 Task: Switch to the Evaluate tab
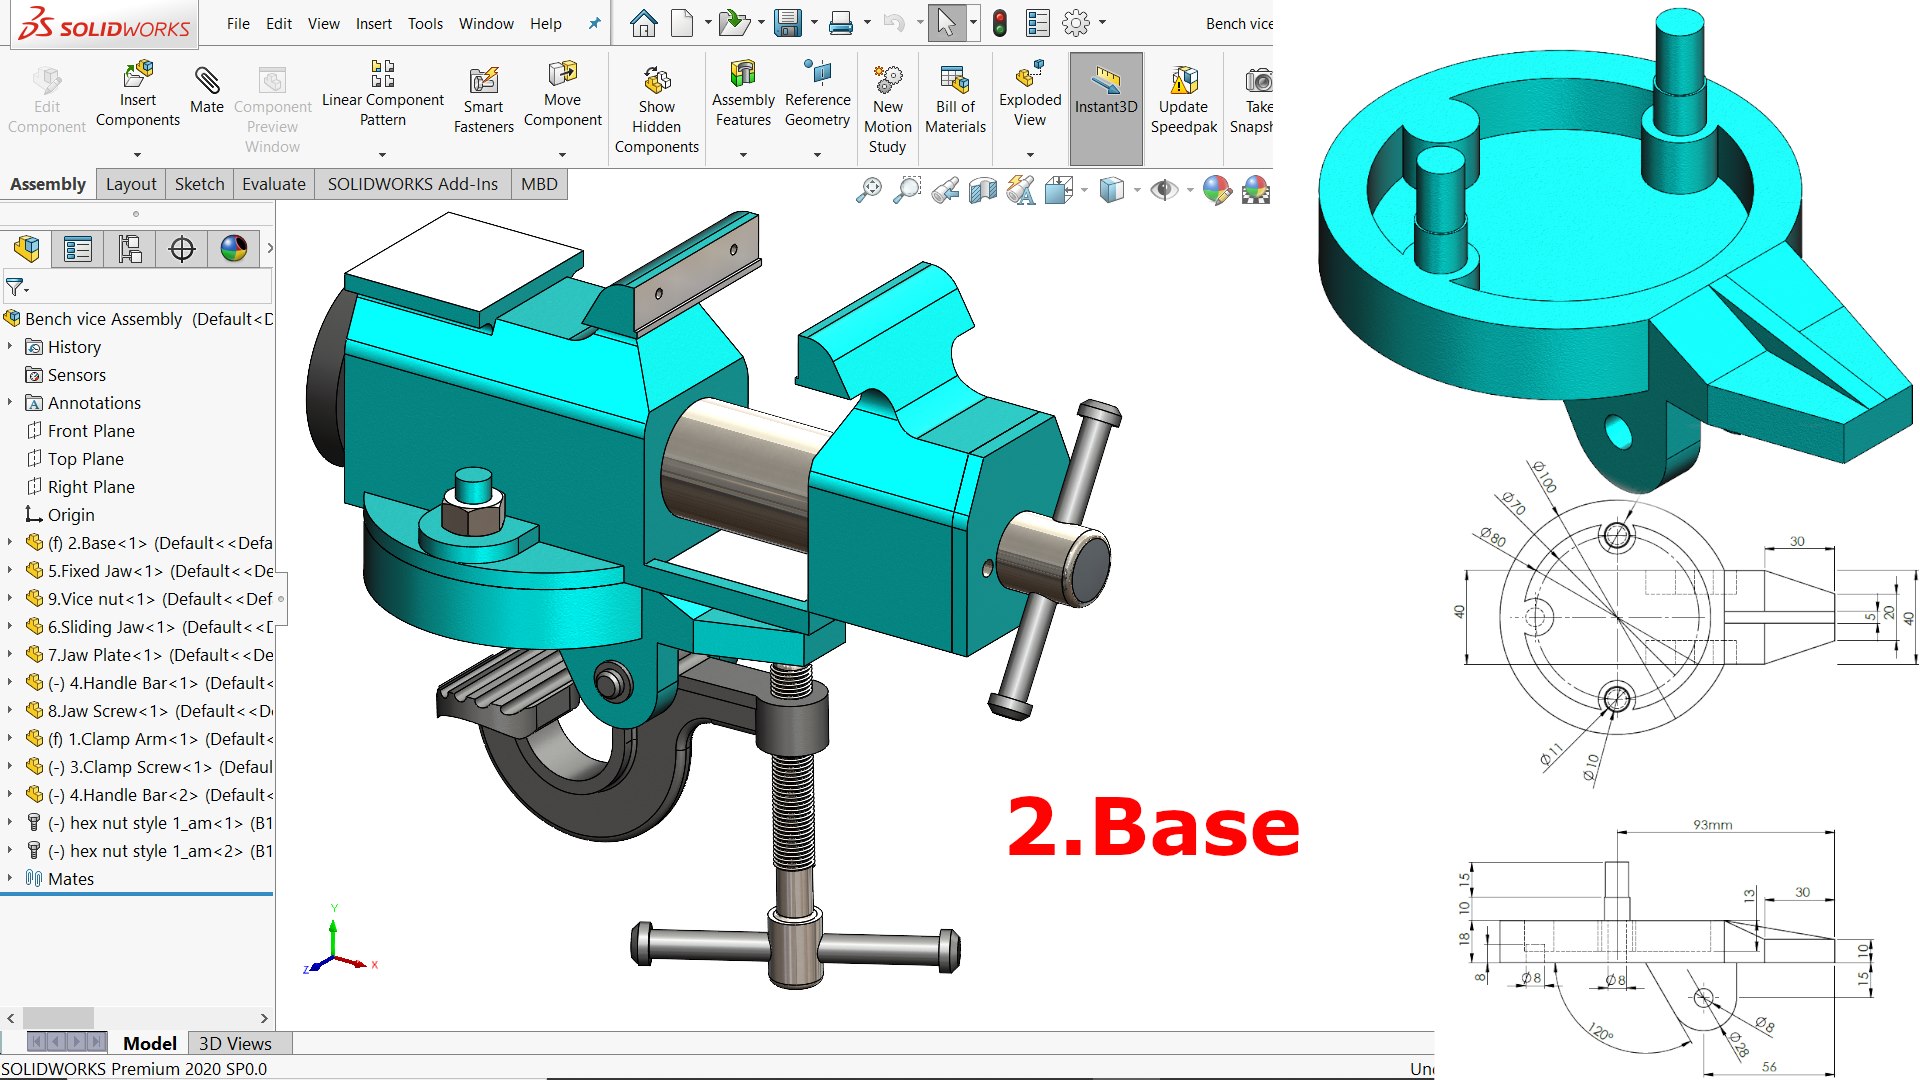[273, 184]
